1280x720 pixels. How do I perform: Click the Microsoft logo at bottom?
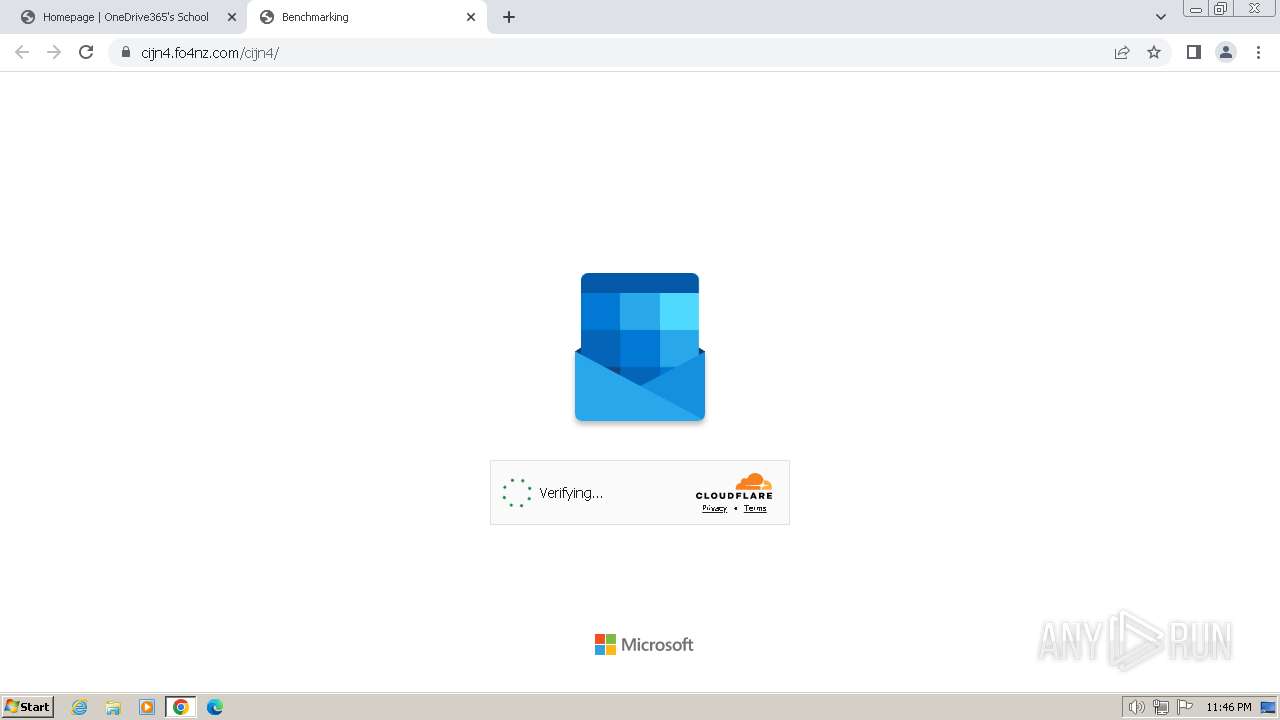pos(644,645)
